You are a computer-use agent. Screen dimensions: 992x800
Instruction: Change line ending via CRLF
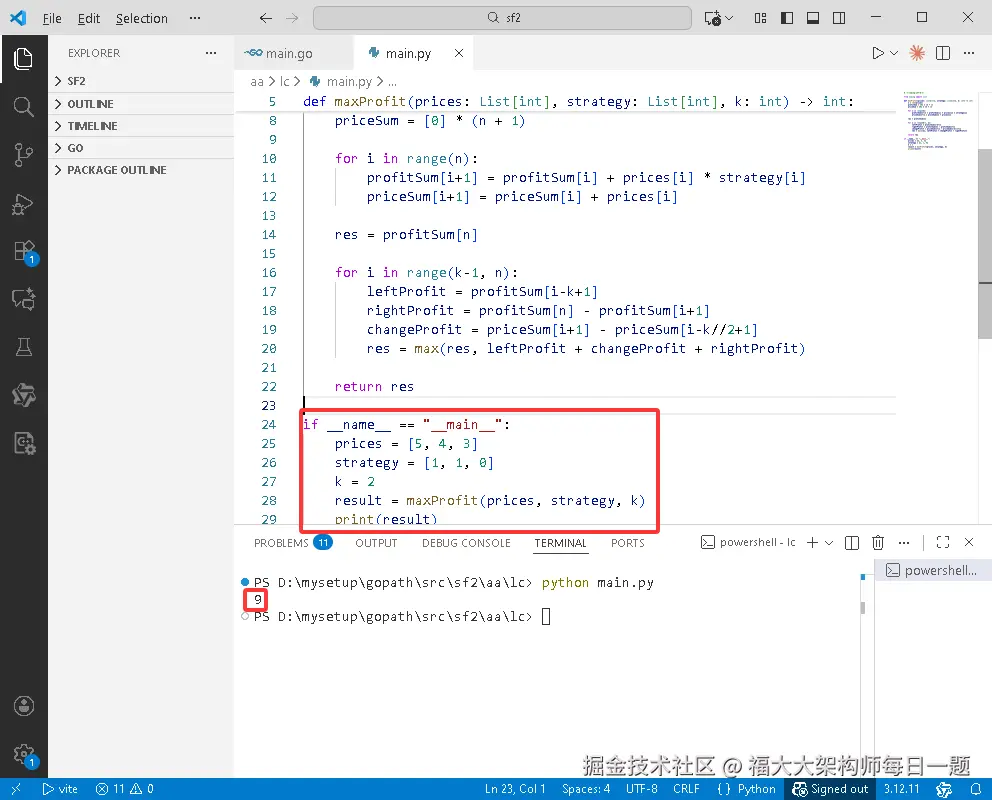[x=686, y=789]
